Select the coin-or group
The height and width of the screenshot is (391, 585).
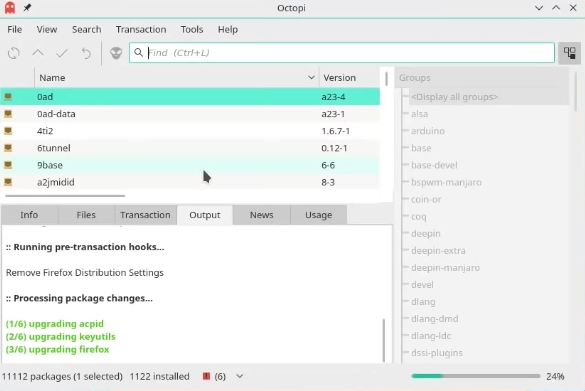(426, 199)
